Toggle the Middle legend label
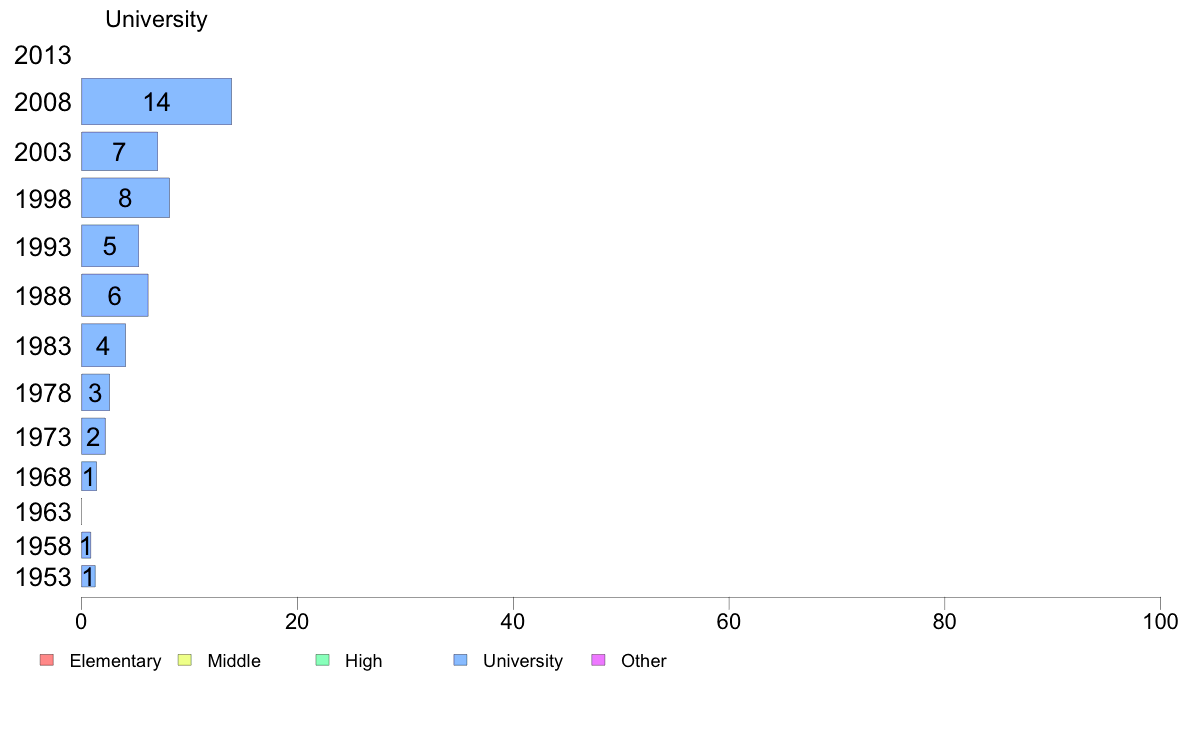This screenshot has width=1188, height=736. [234, 661]
